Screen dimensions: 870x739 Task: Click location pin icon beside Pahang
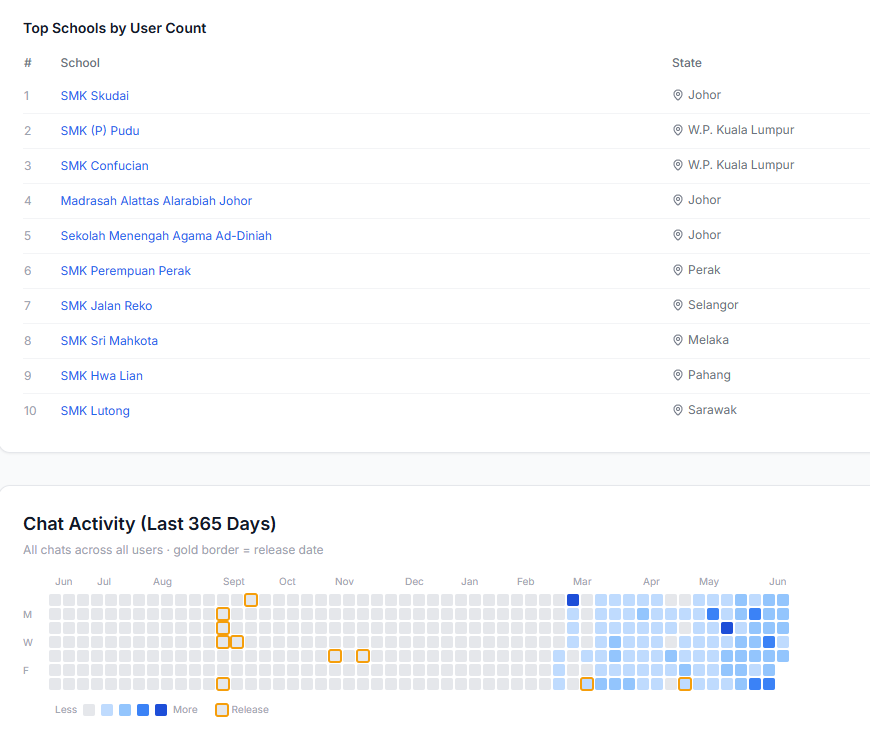677,374
